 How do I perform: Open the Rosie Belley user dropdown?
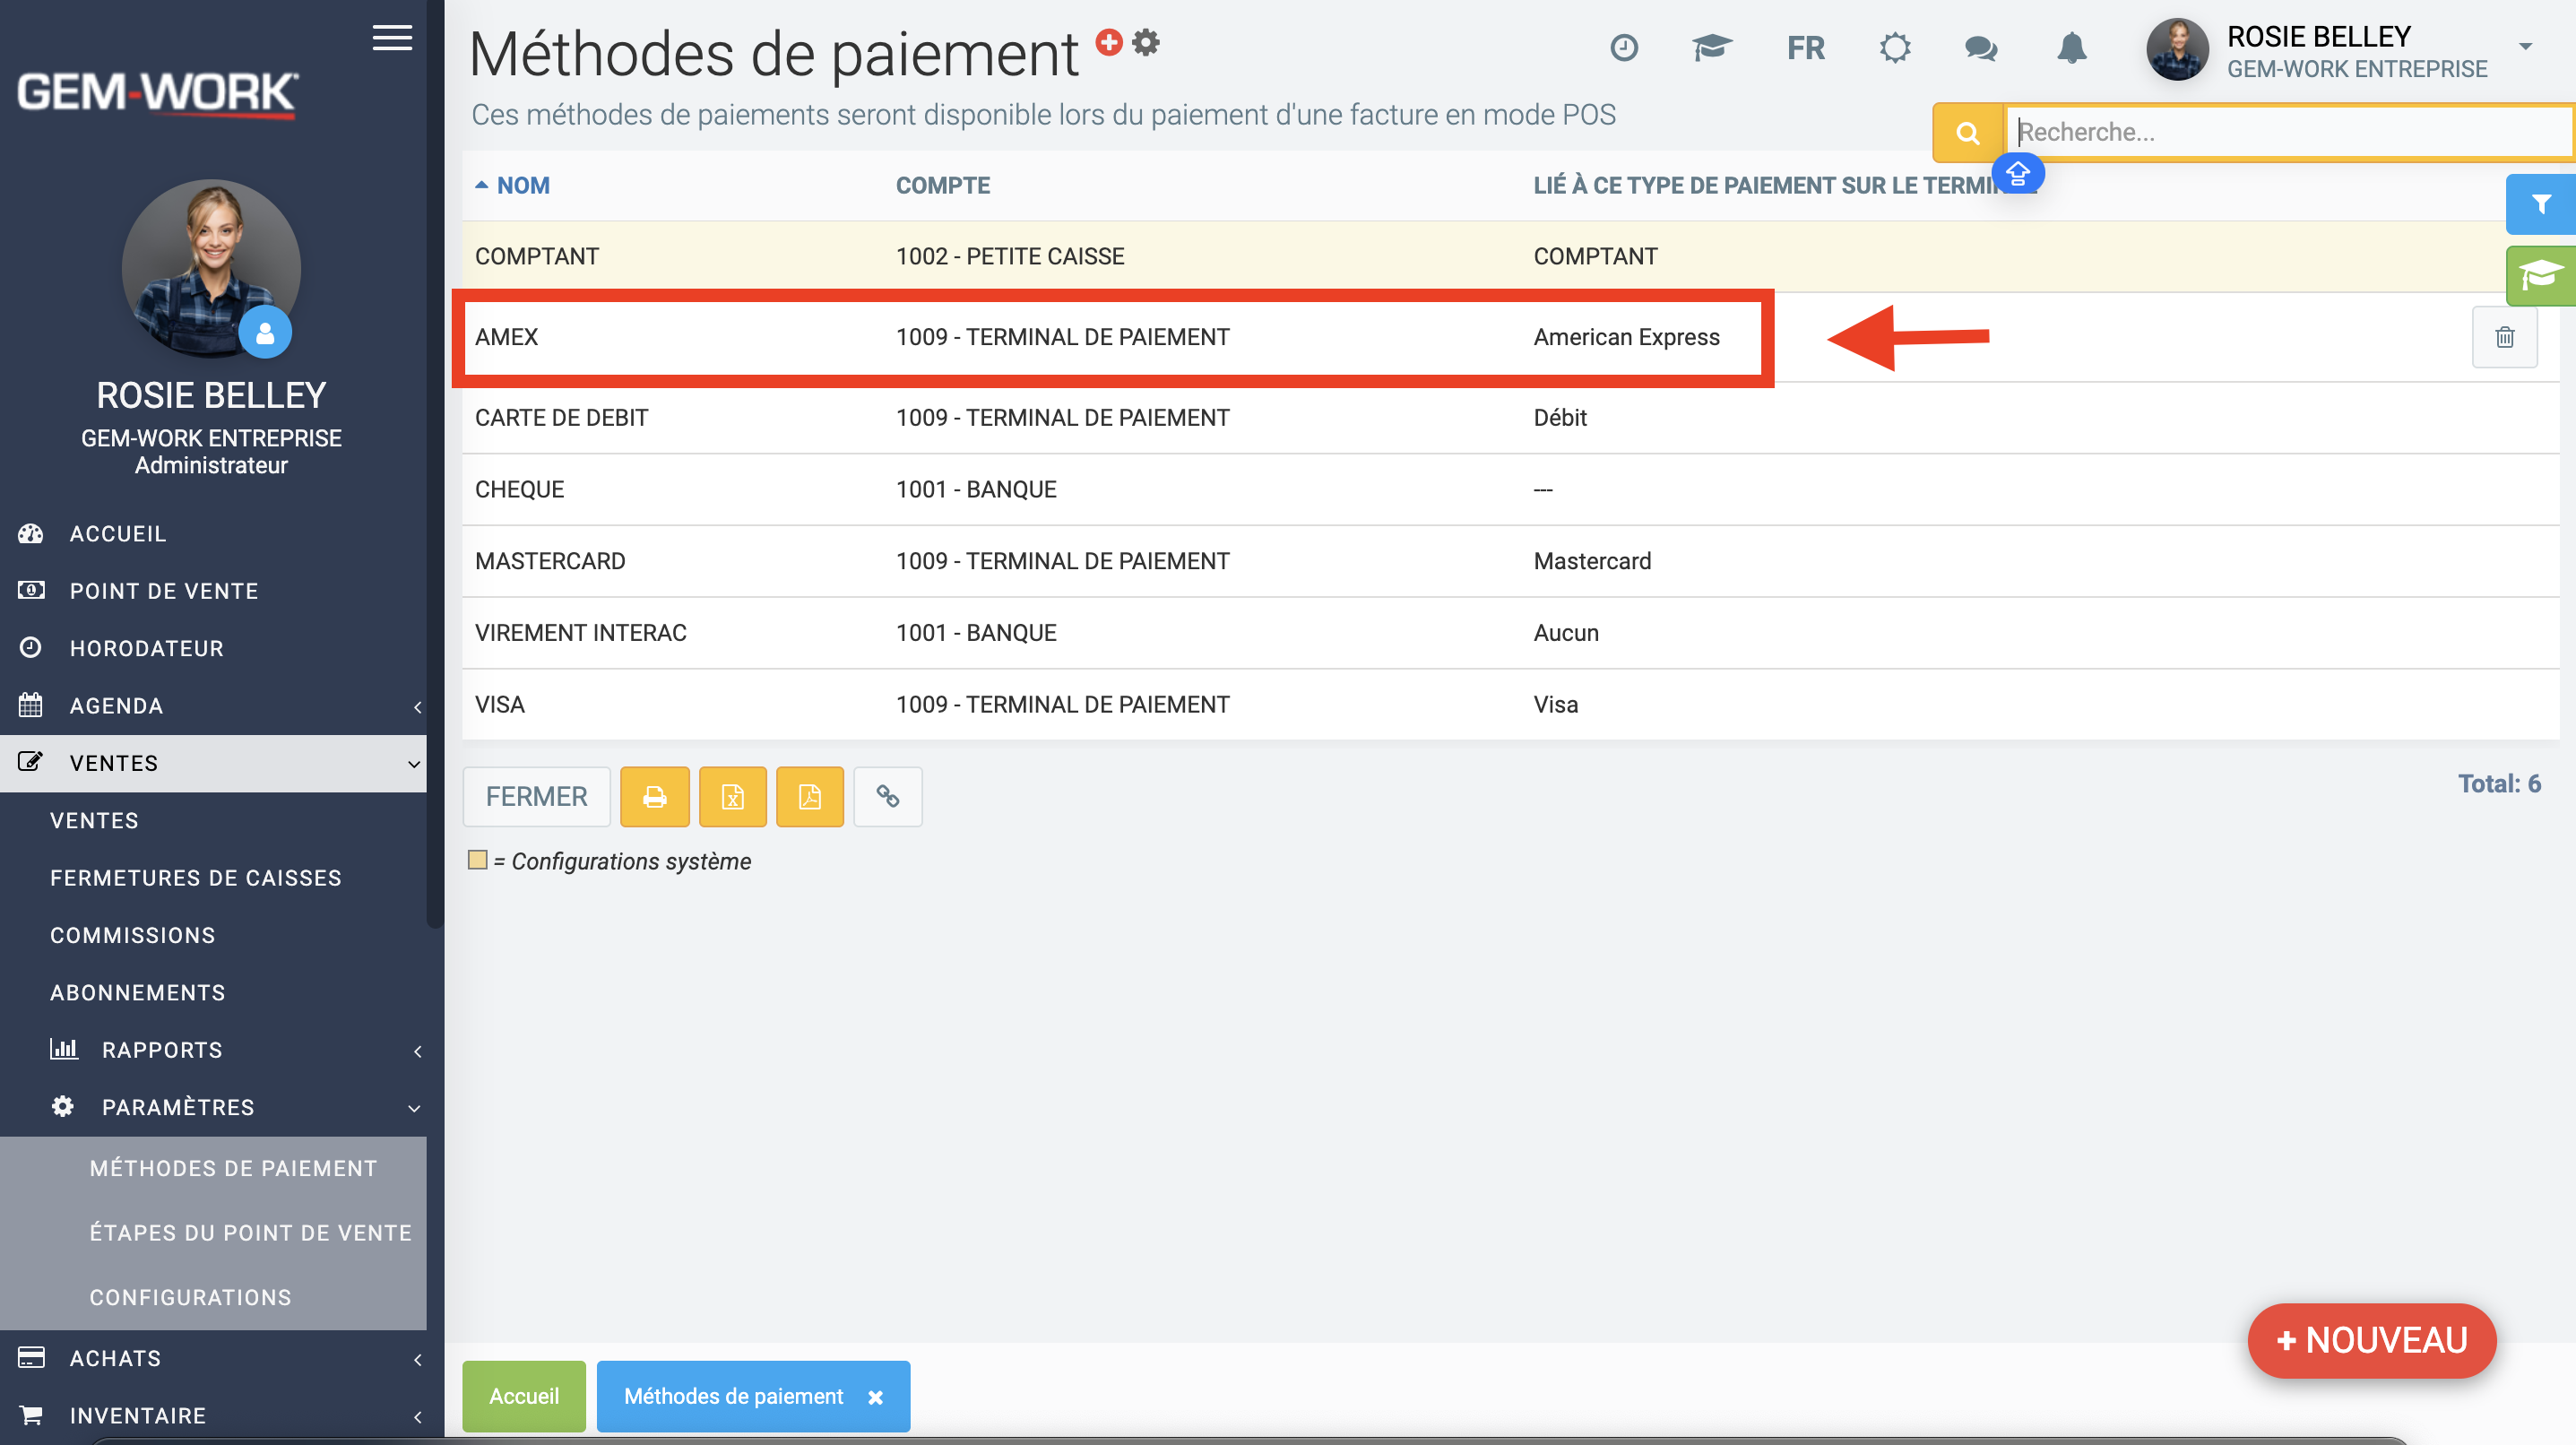tap(2525, 48)
